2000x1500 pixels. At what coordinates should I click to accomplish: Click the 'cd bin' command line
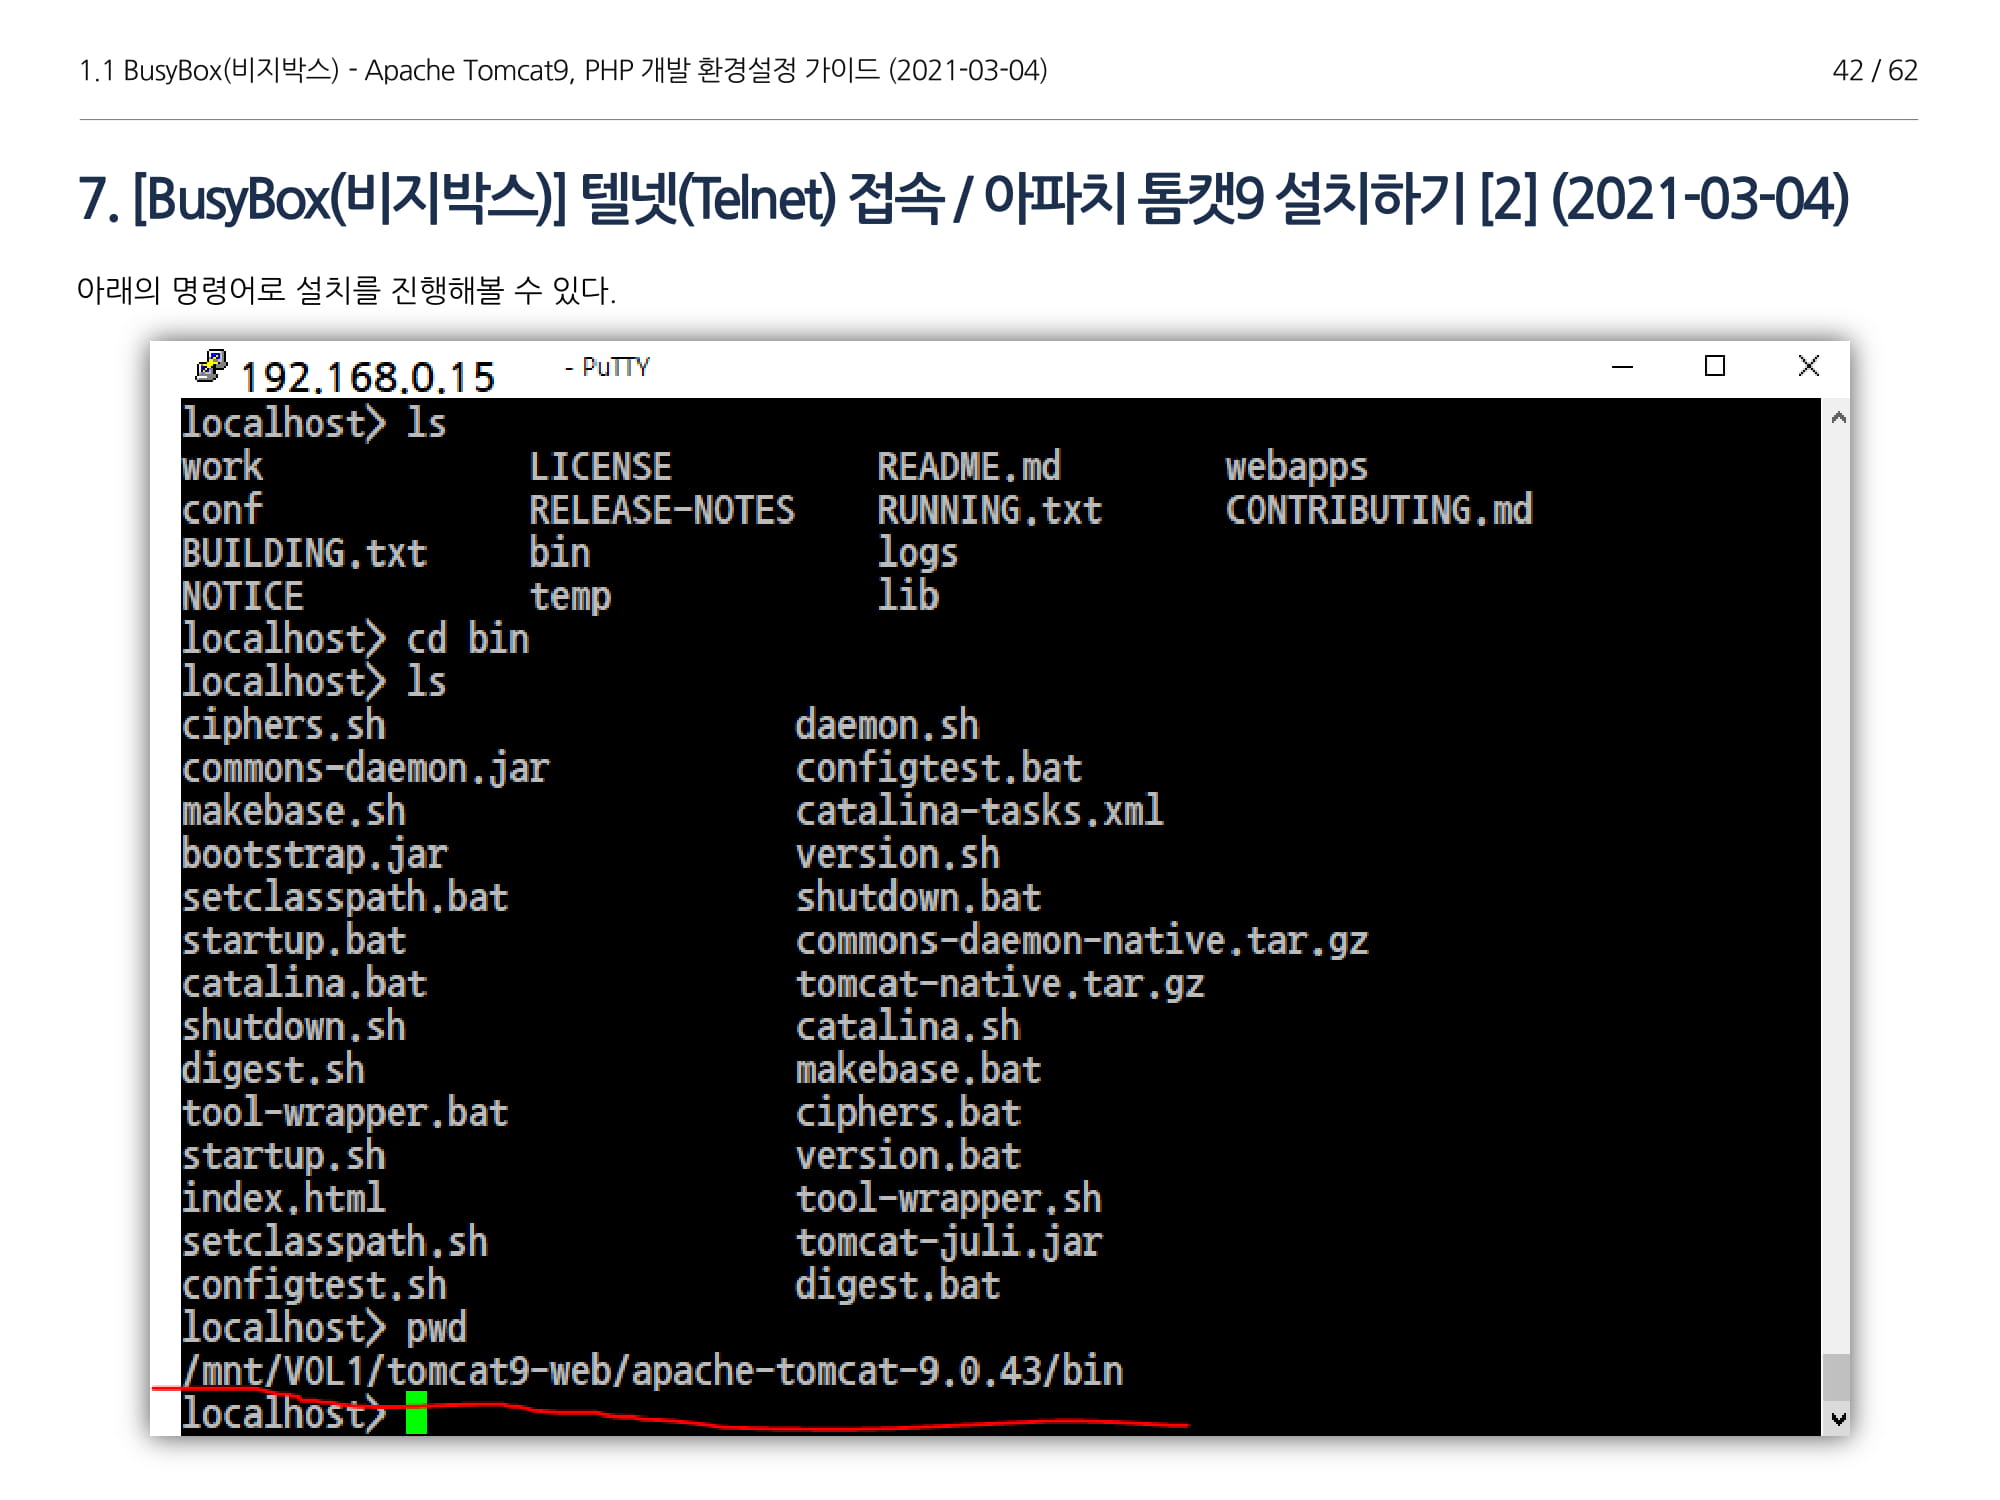tap(467, 639)
